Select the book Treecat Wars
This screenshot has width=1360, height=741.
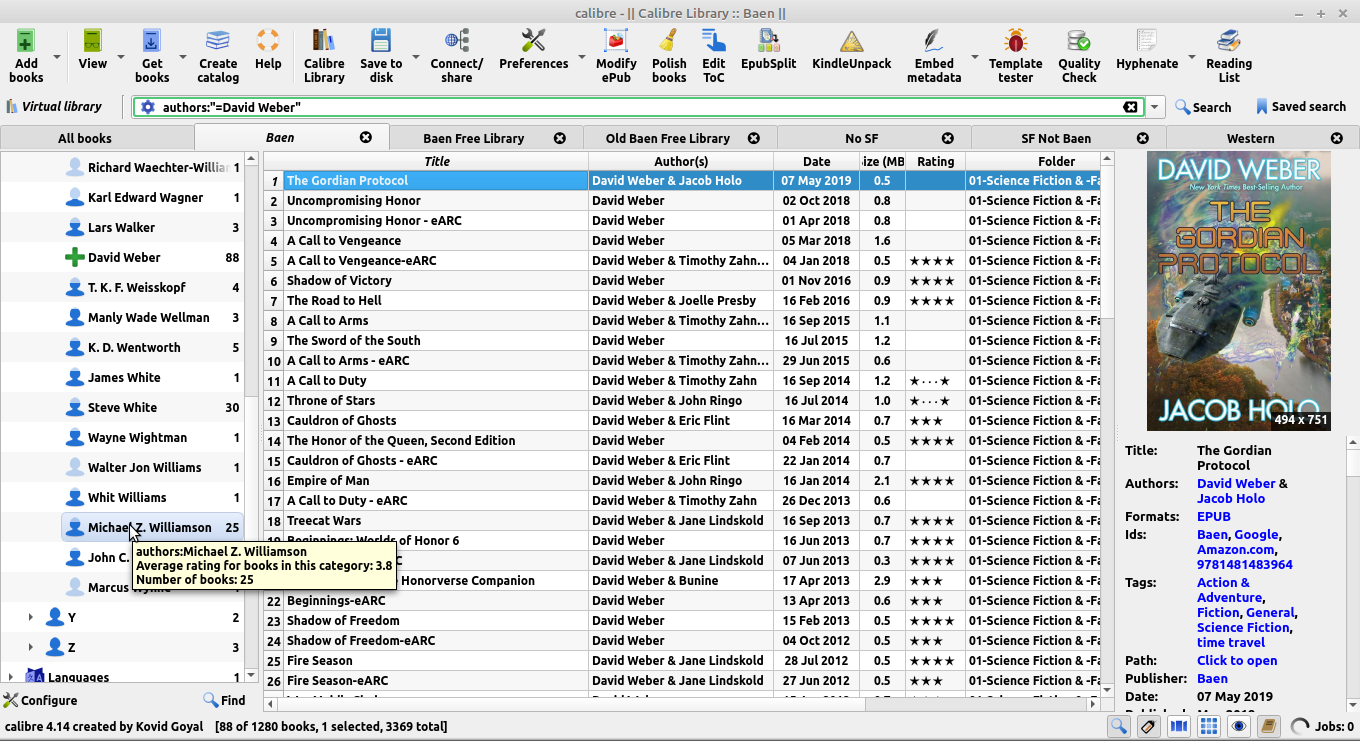coord(324,520)
